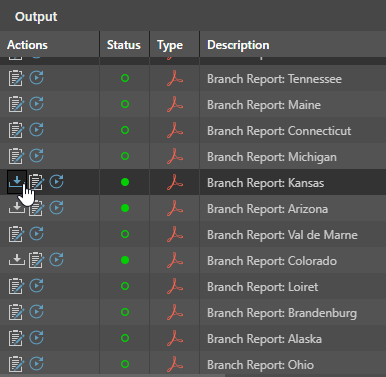Click the horizontal scrollbar at the bottom
386x377 pixels.
(x=112, y=375)
